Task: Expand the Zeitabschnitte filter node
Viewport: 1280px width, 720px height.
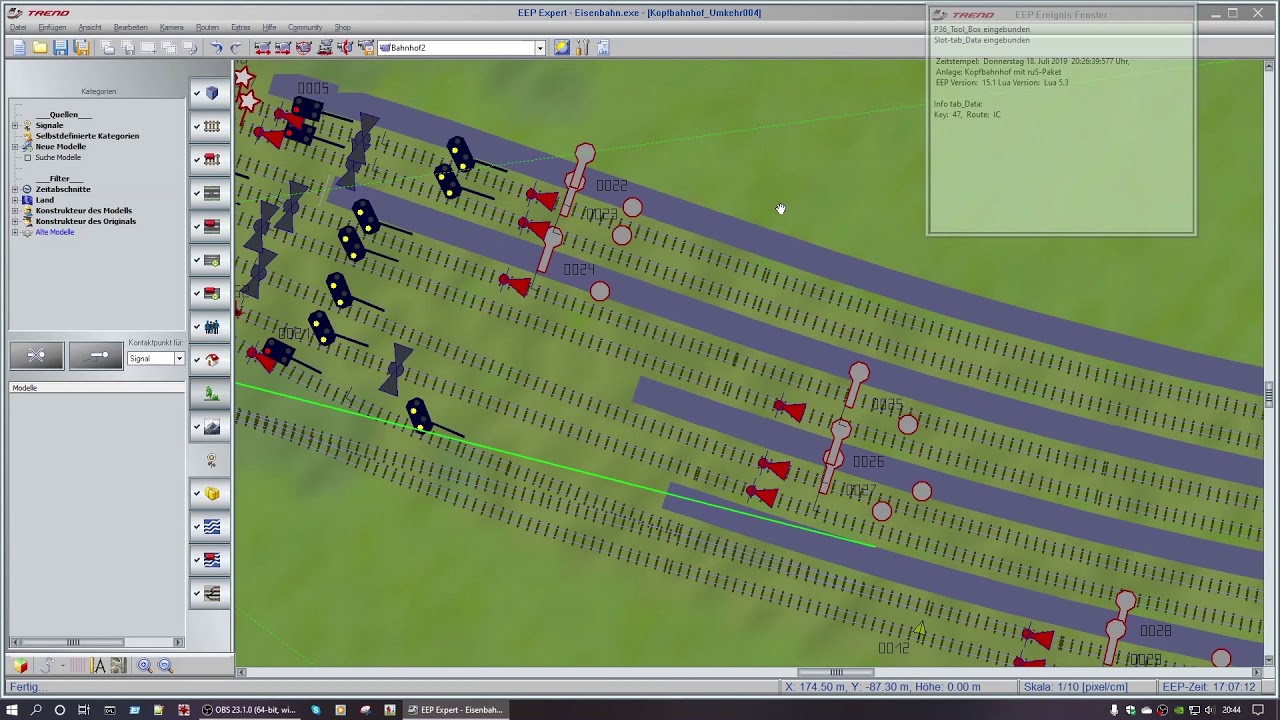Action: point(15,189)
